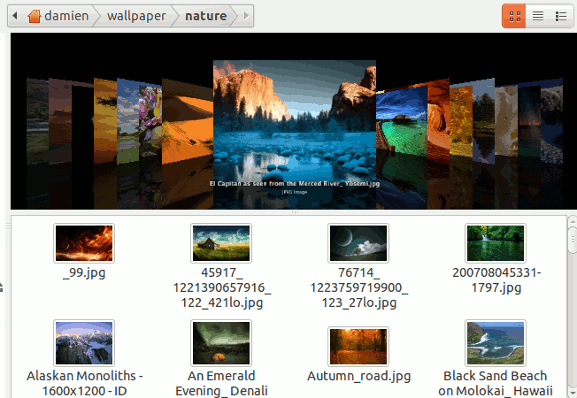The image size is (577, 398).
Task: Click the 45917_1221390657916 file name
Action: pos(222,287)
